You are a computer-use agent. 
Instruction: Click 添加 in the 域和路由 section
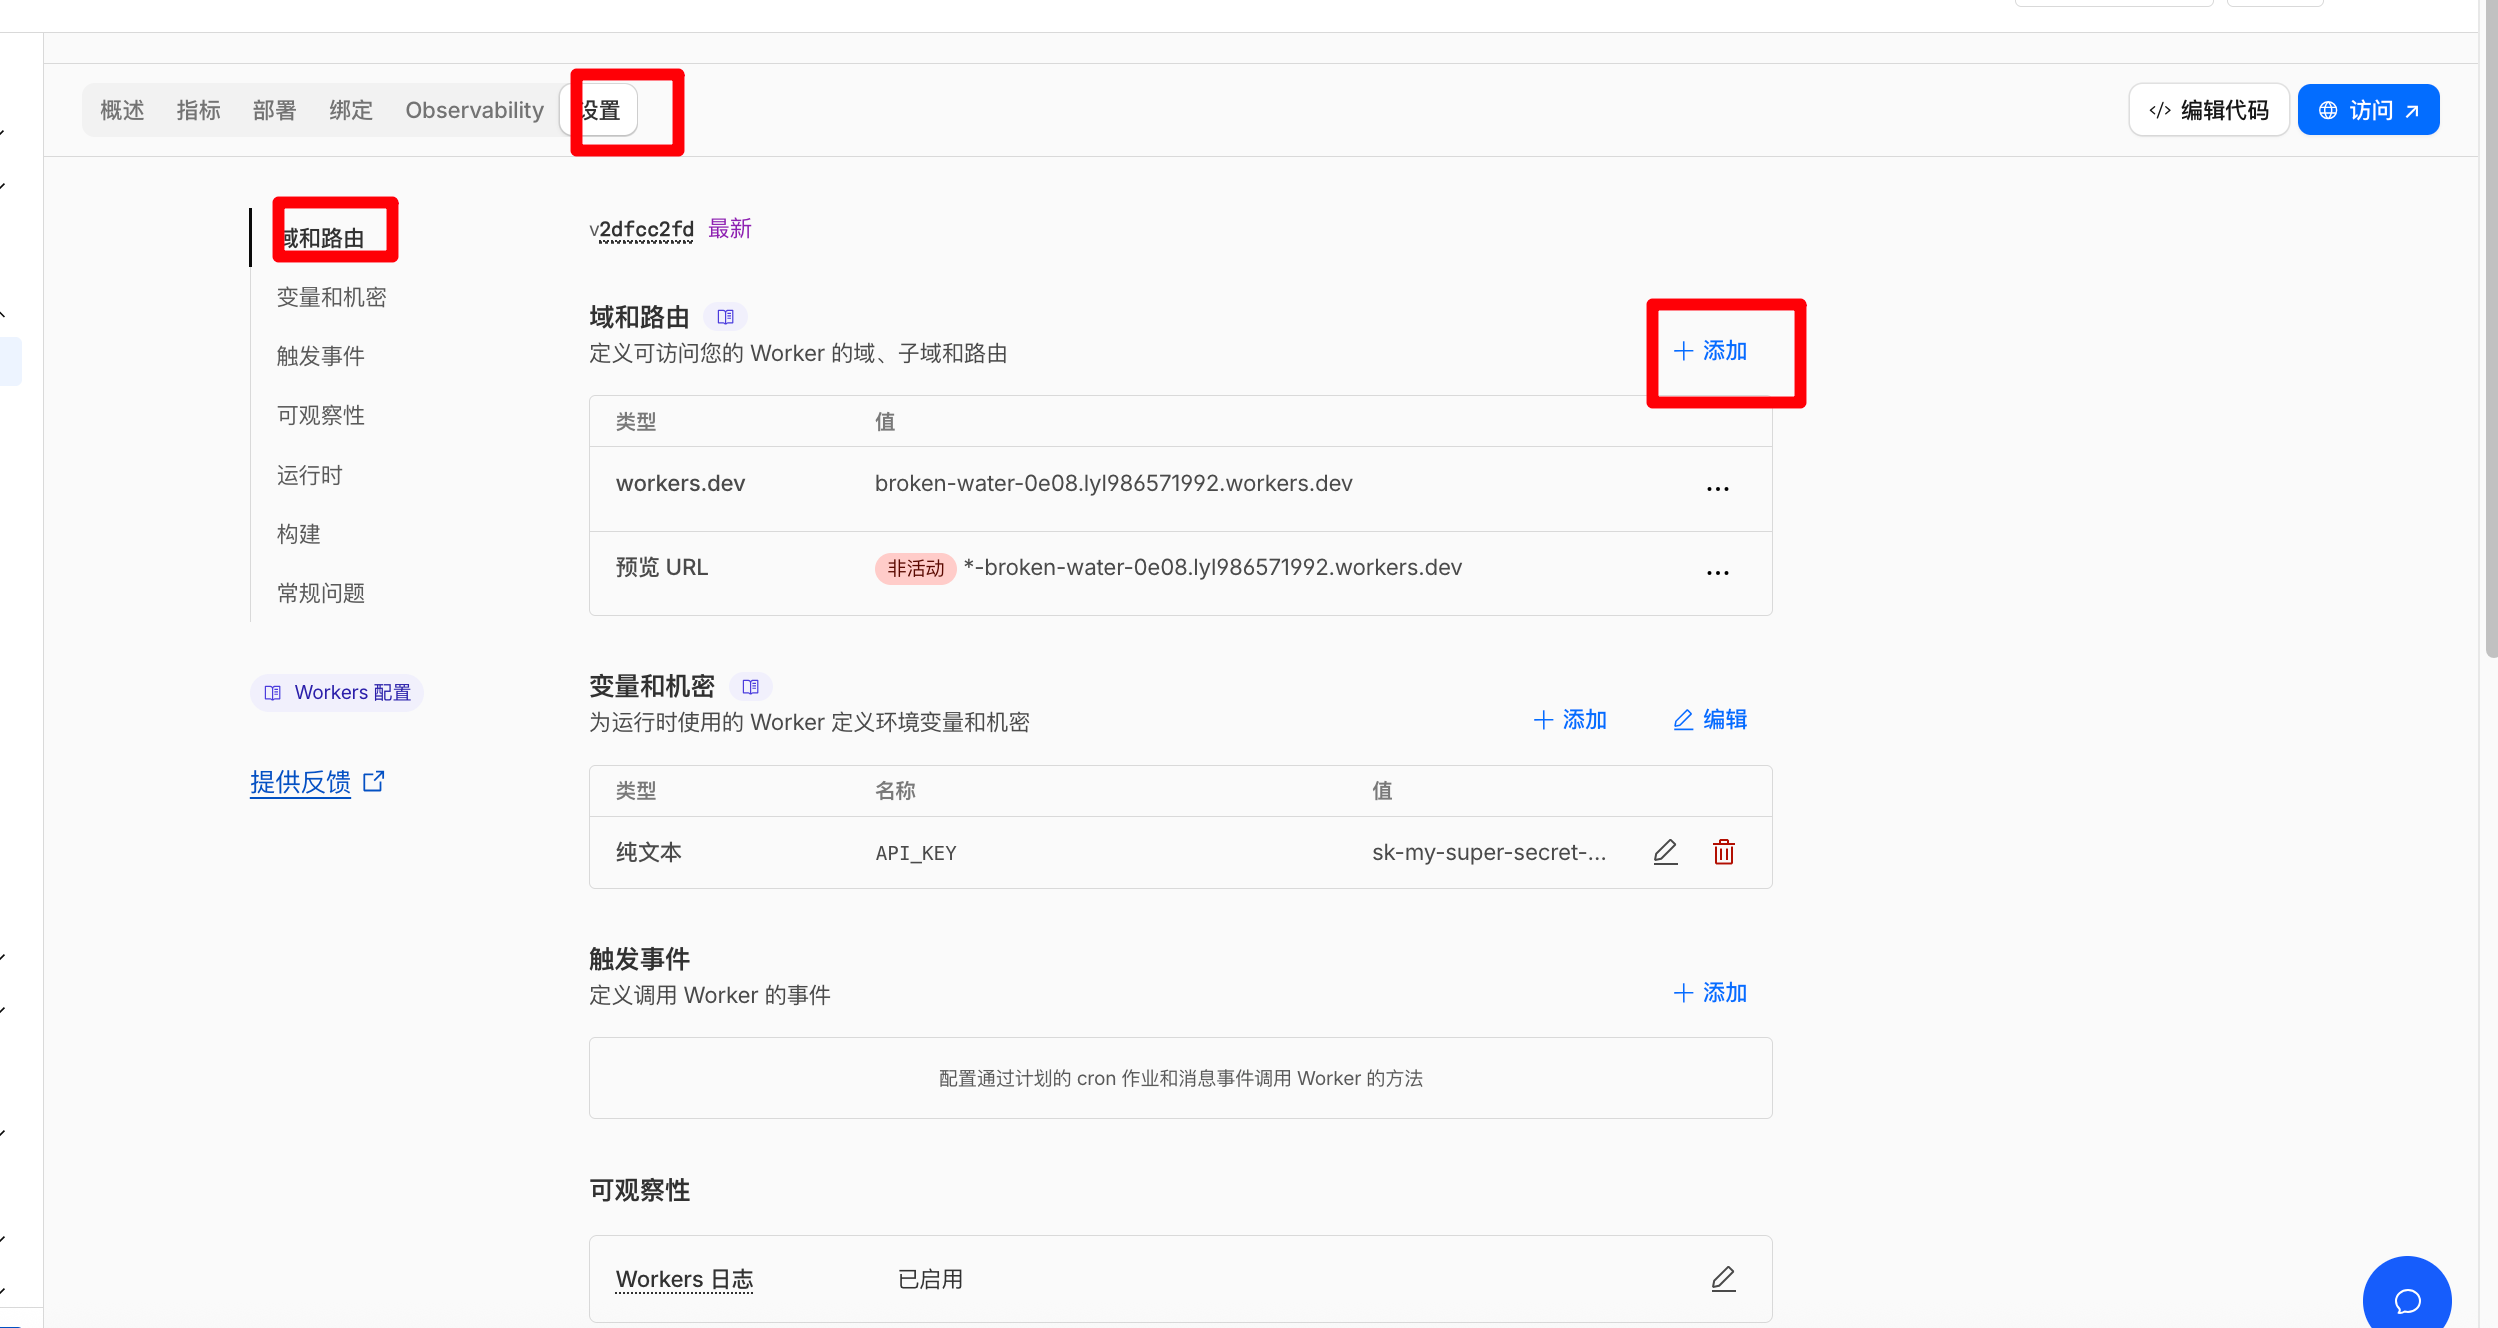point(1710,351)
